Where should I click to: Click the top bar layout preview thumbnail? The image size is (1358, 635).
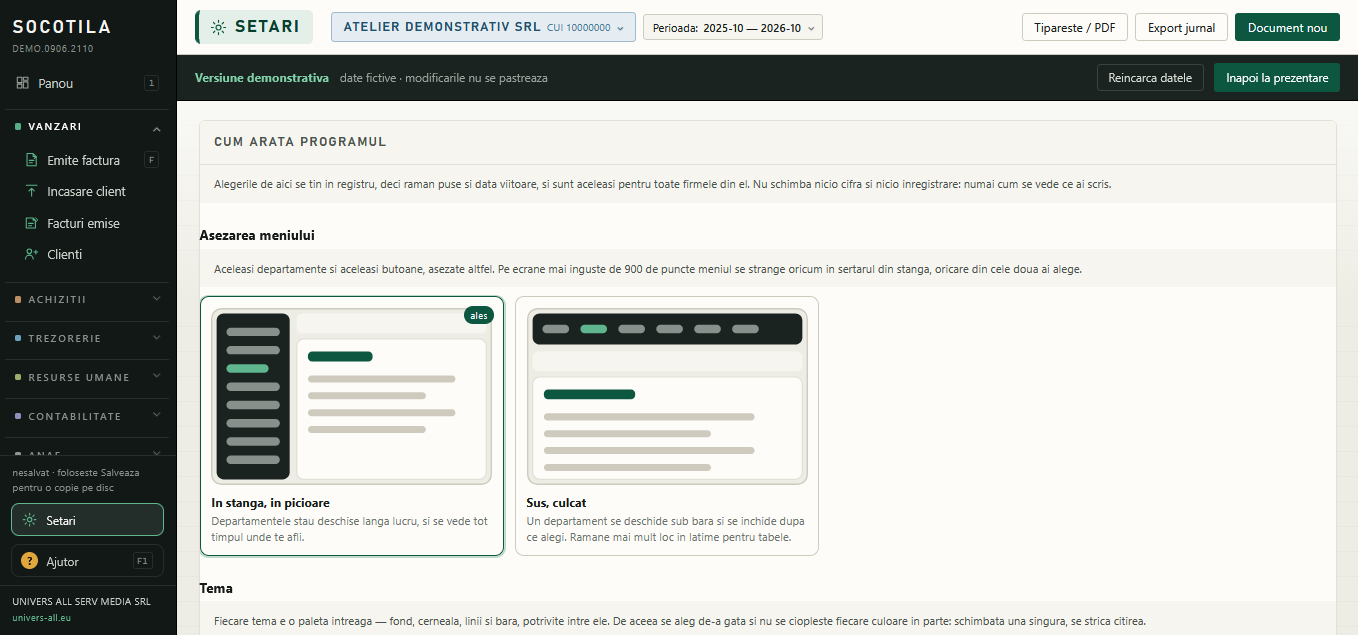click(x=667, y=397)
